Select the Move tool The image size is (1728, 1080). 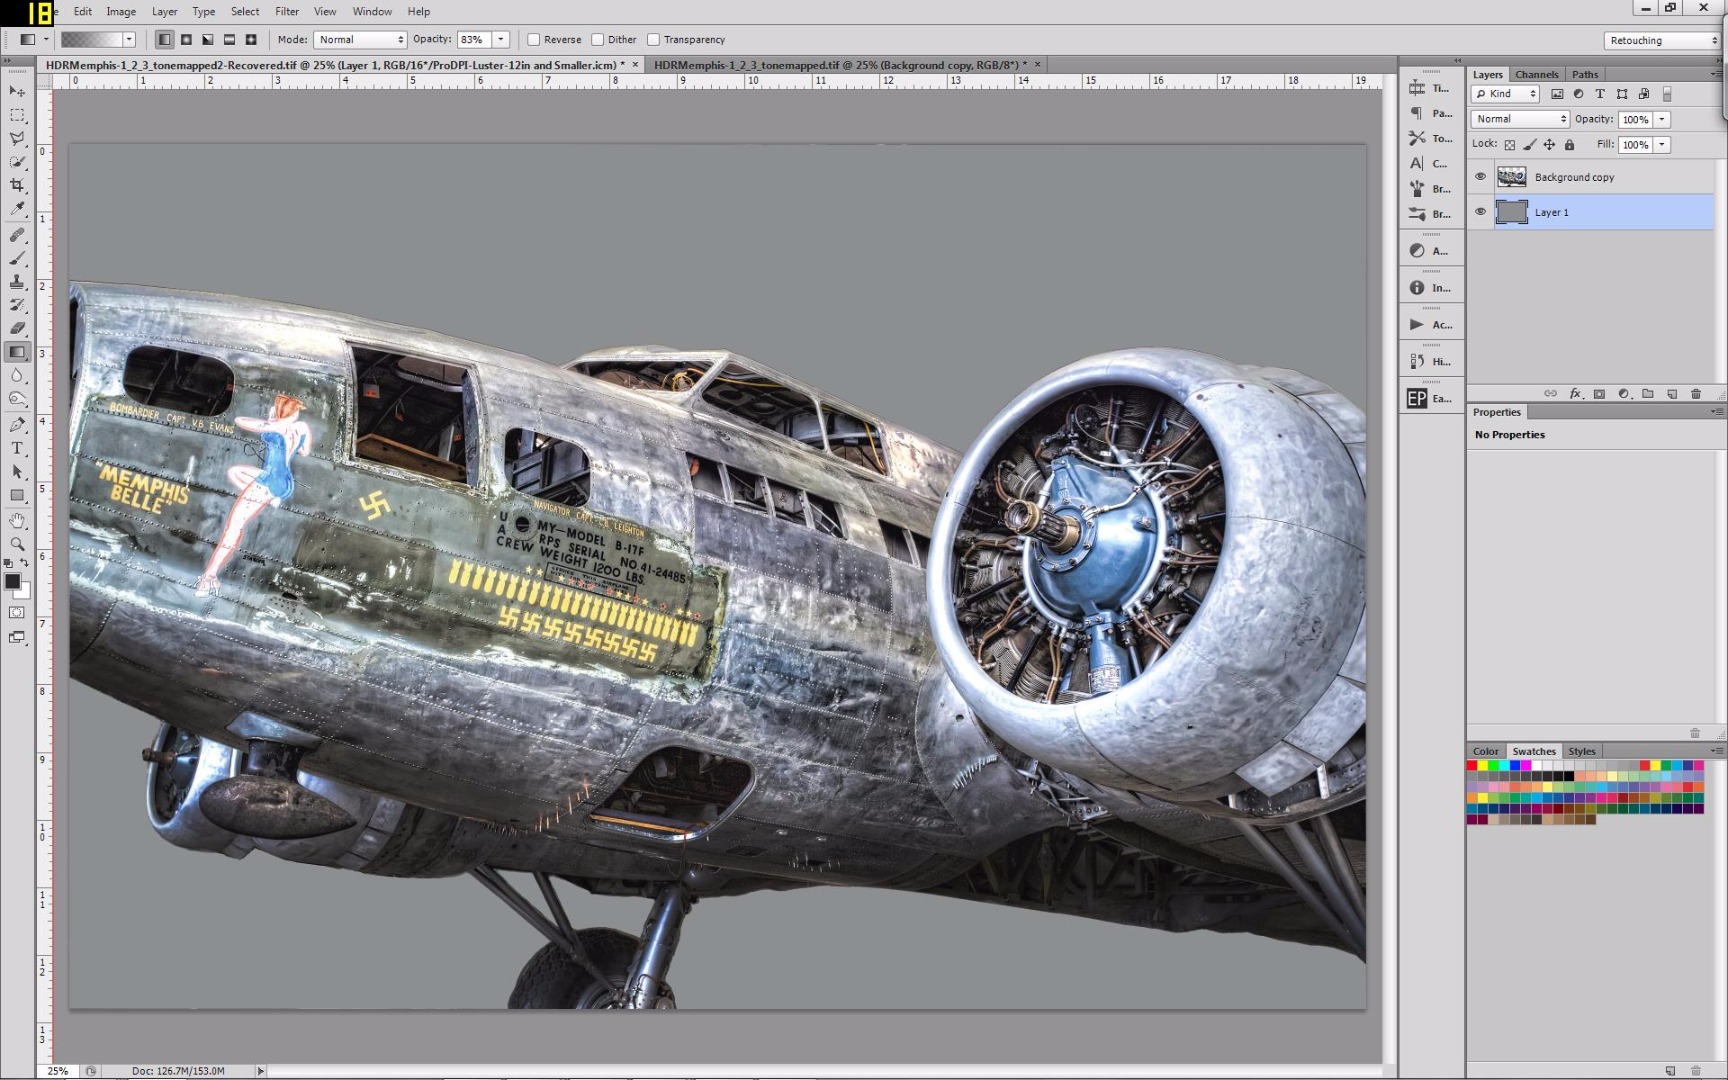click(x=17, y=91)
